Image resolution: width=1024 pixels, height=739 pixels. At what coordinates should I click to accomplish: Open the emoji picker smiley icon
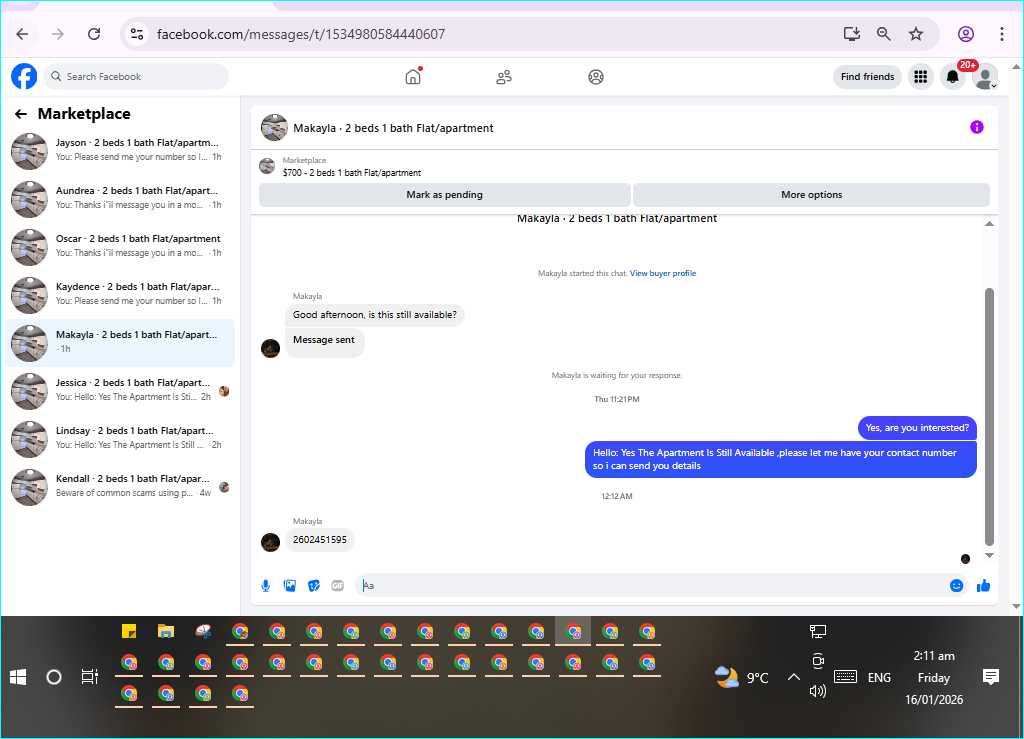tap(956, 586)
